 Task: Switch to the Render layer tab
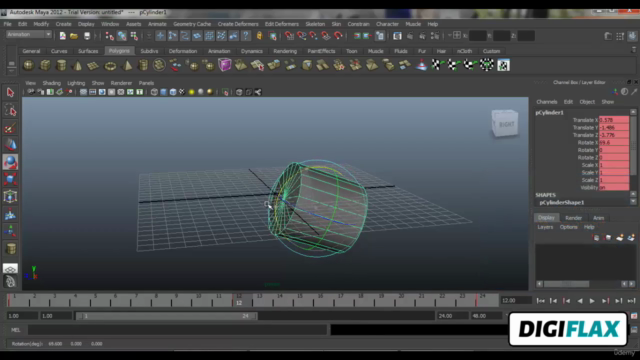[573, 218]
